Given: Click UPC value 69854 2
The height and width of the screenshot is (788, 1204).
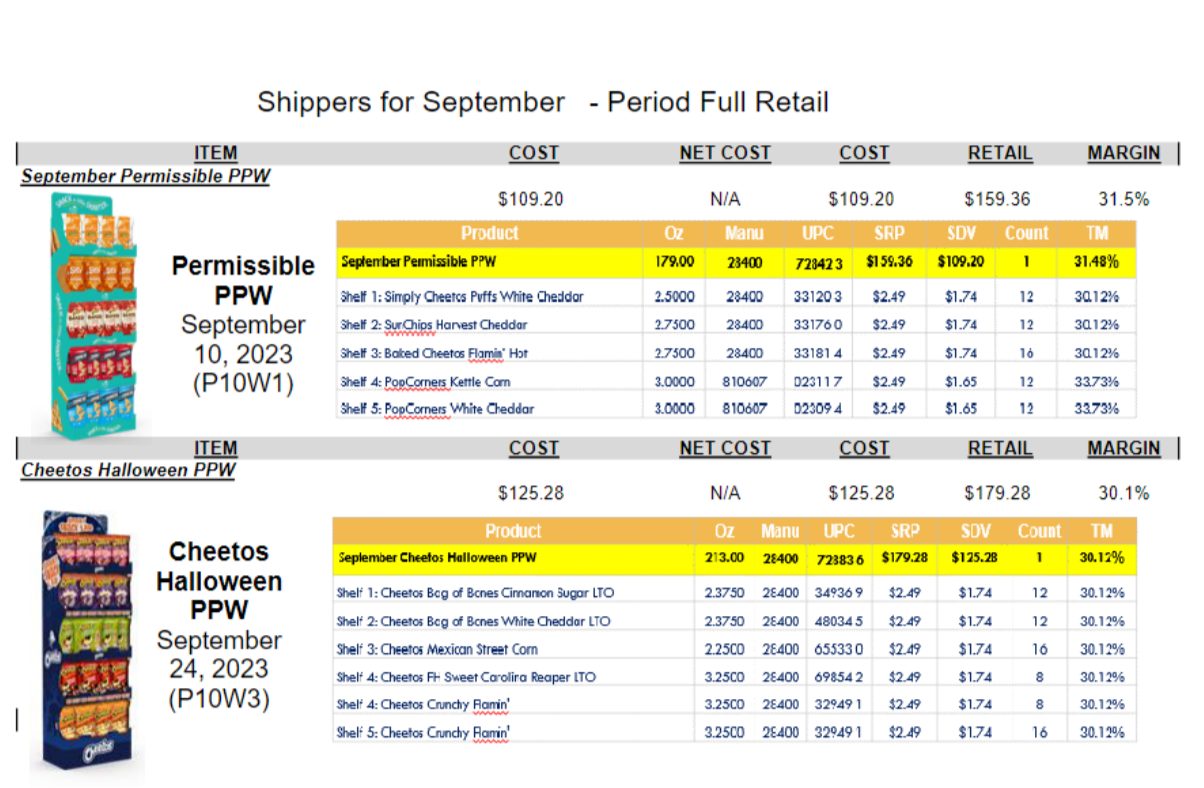Looking at the screenshot, I should pos(841,677).
